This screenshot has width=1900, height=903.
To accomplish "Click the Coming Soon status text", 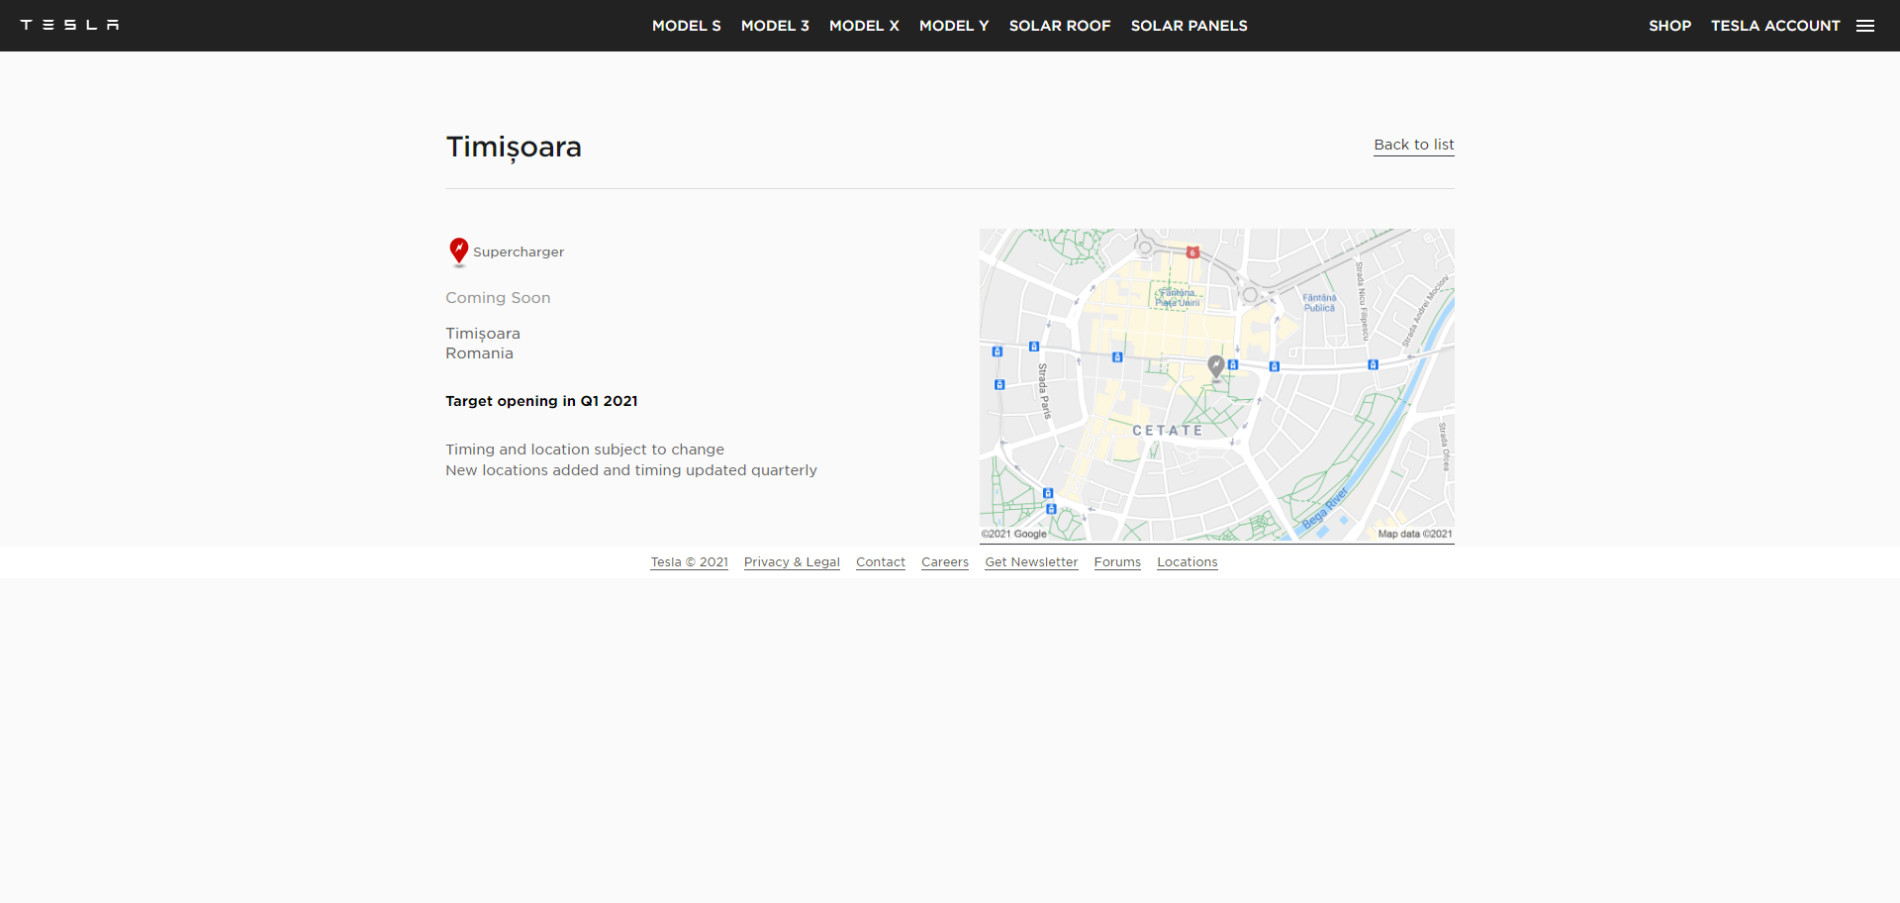I will (498, 298).
